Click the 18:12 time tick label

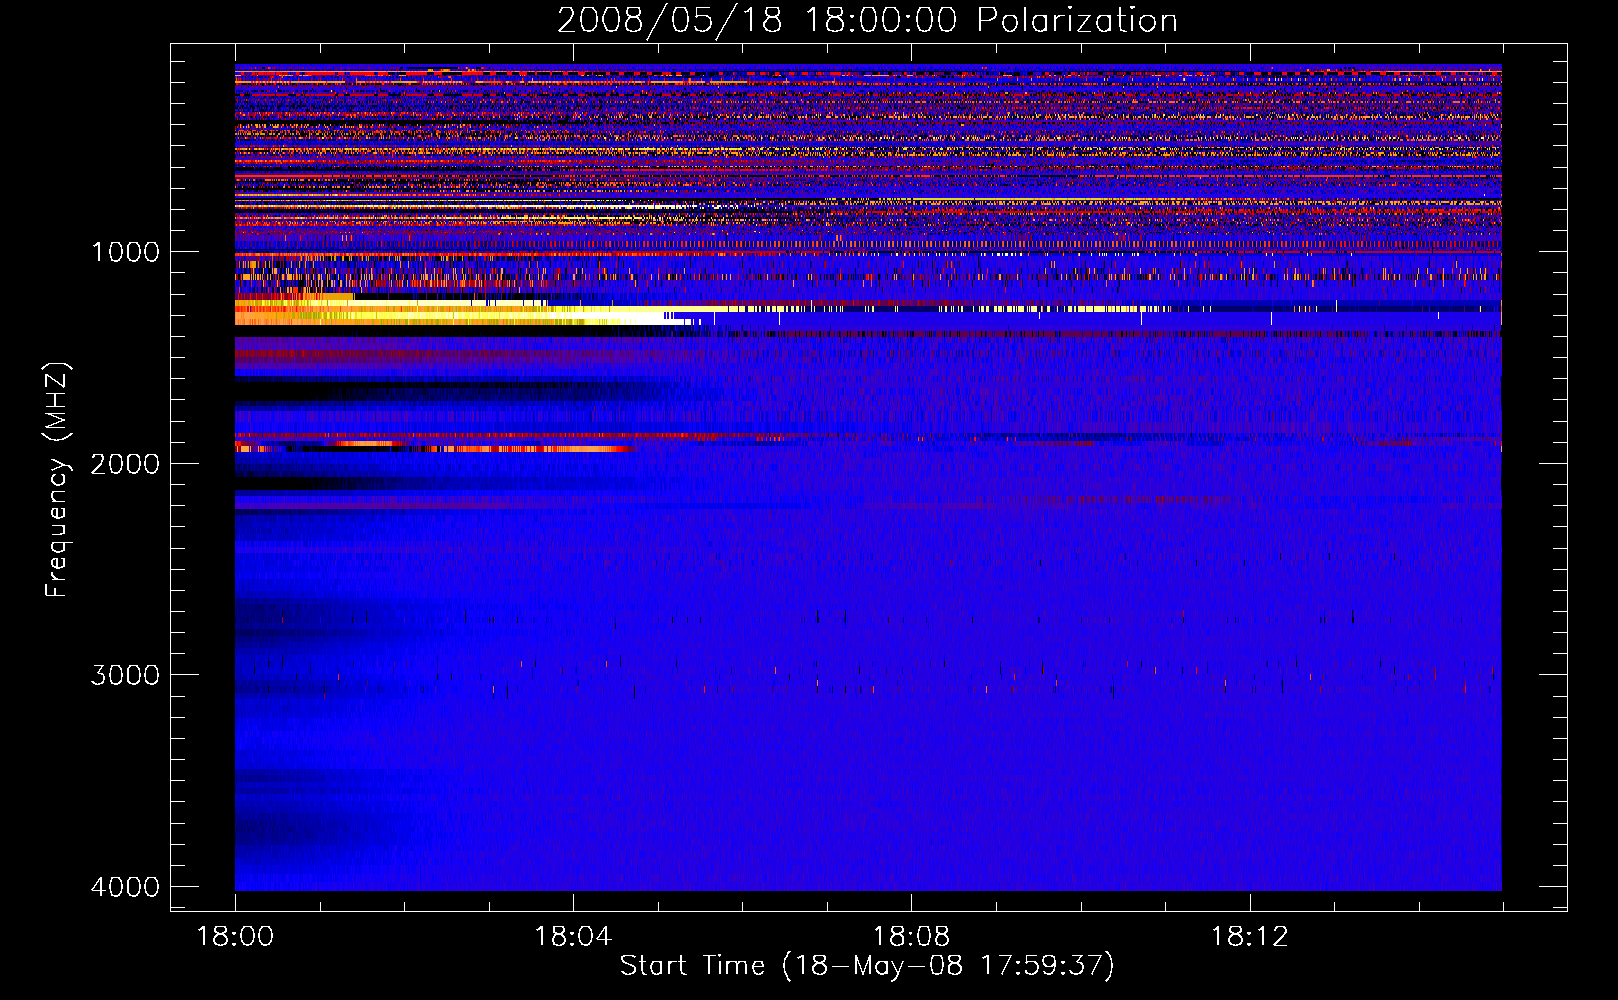pos(1249,937)
